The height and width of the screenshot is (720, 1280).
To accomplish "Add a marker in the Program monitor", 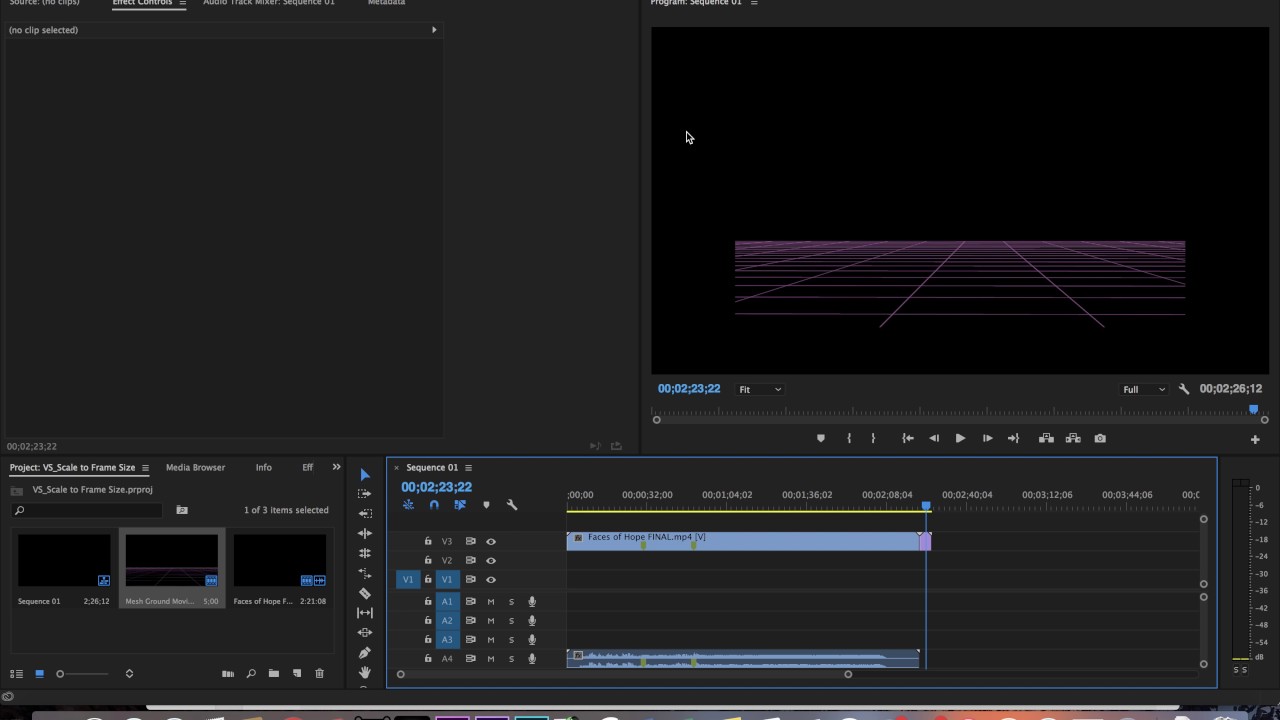I will click(821, 438).
